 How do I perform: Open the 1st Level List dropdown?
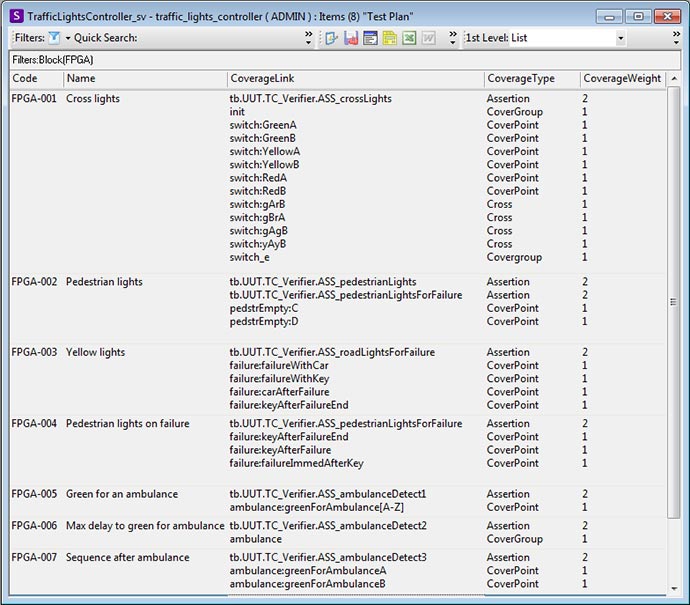[x=620, y=38]
